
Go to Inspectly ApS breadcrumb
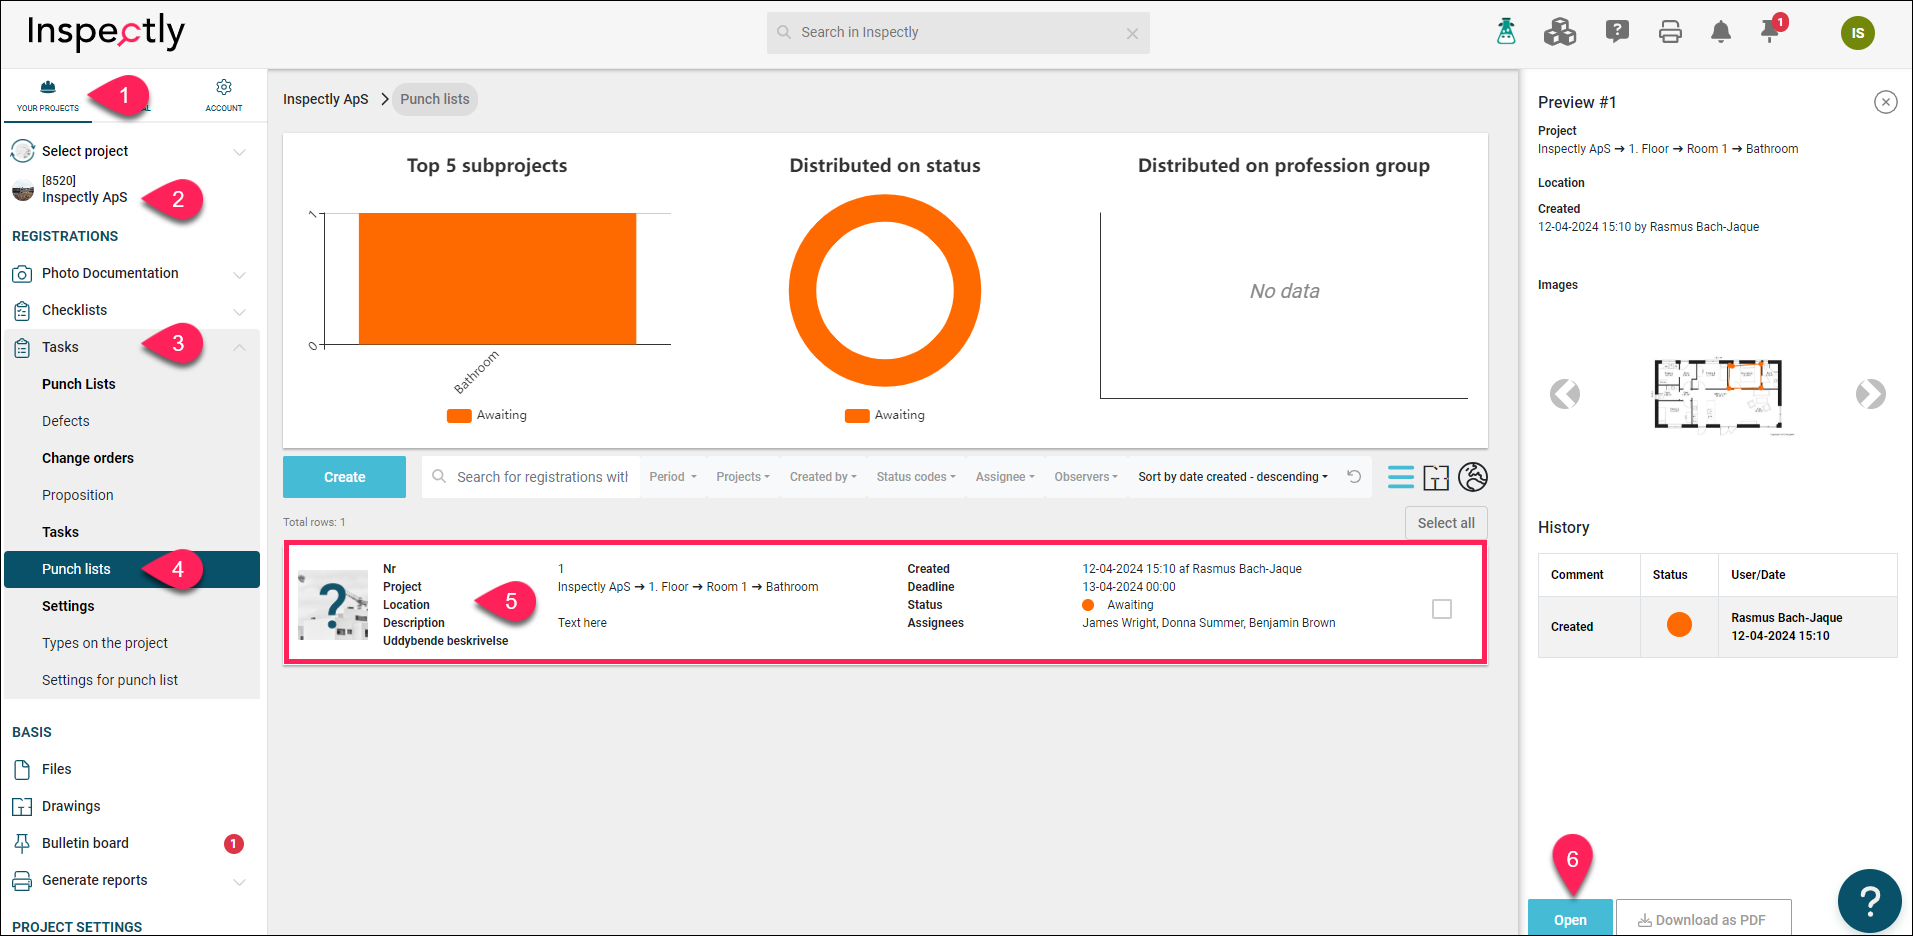click(x=326, y=99)
